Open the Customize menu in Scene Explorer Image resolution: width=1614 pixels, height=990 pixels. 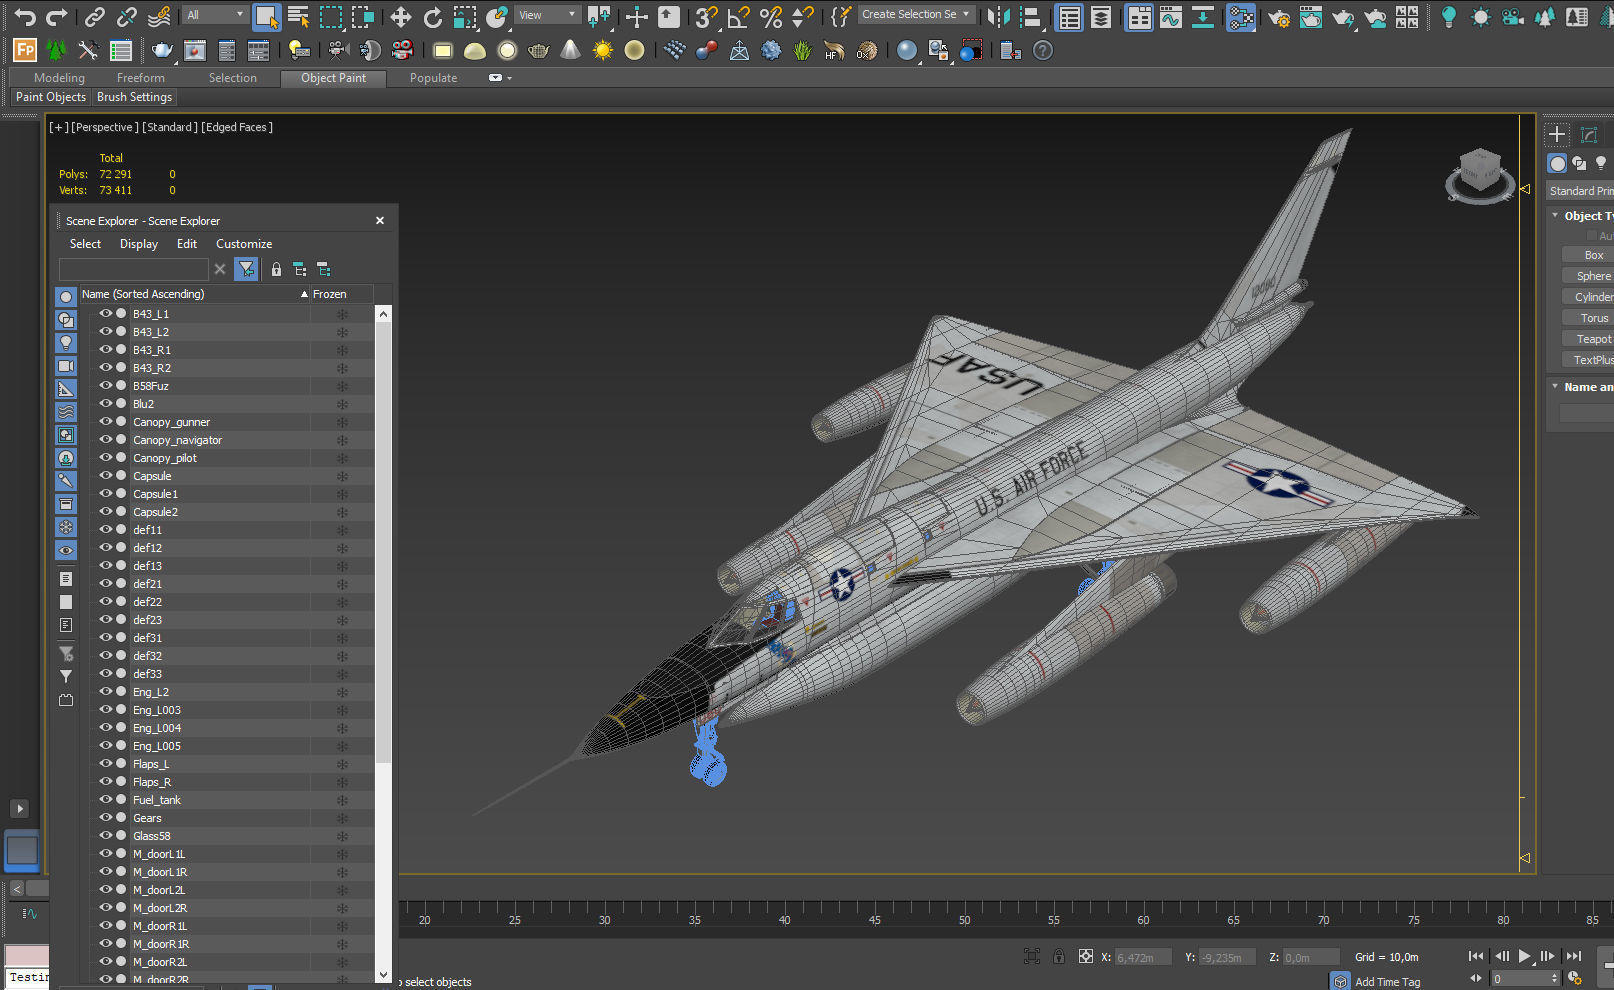tap(244, 244)
